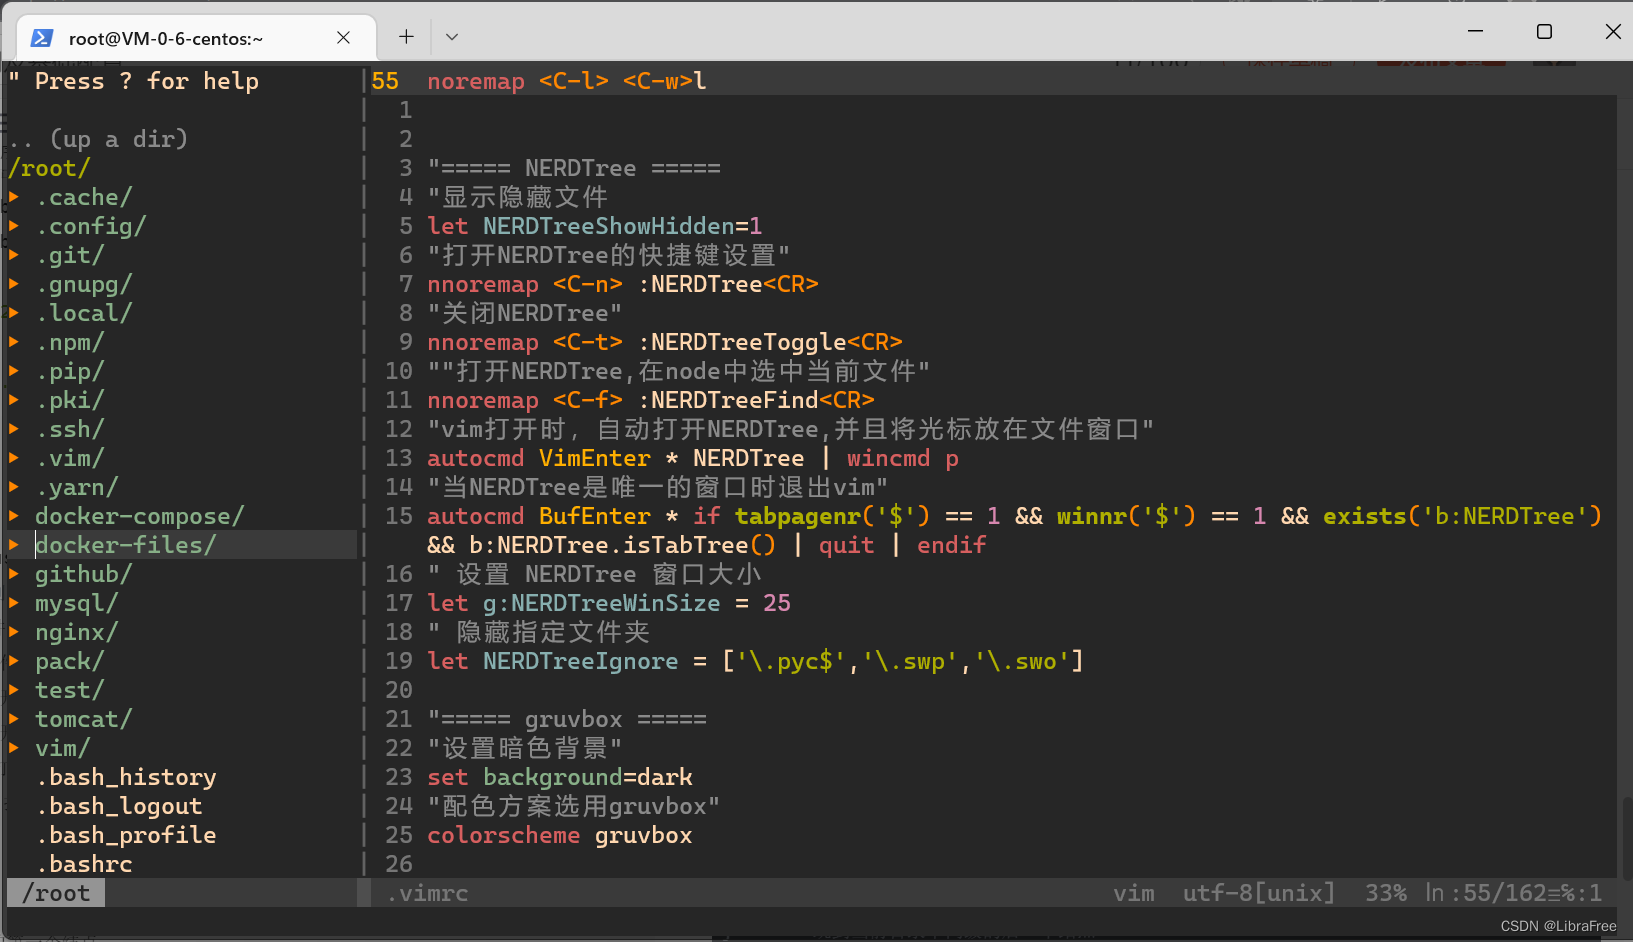
Task: Open the .bash_profile file
Action: click(x=126, y=835)
